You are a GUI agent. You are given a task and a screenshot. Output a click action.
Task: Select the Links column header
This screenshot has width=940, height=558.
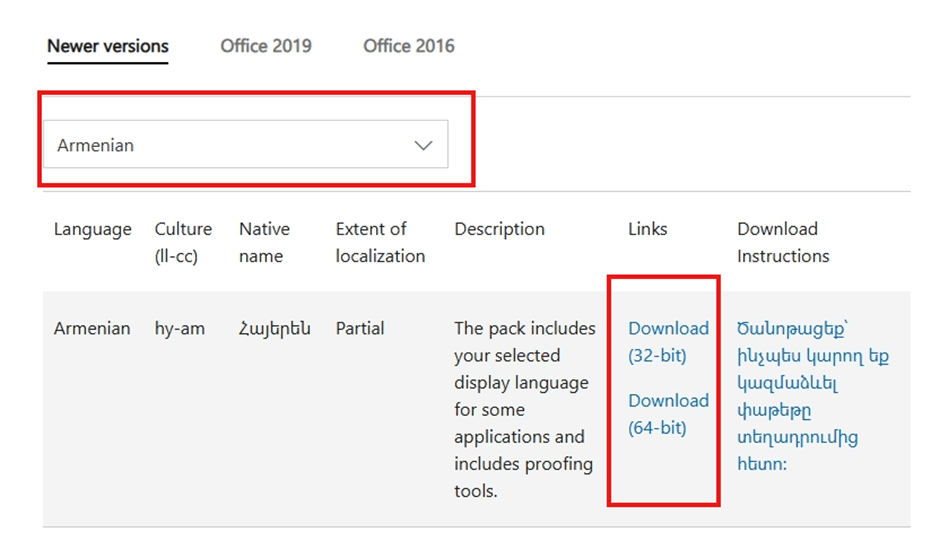pyautogui.click(x=647, y=229)
